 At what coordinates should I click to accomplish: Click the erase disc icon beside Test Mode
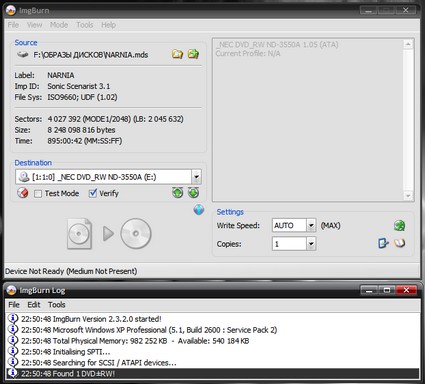(22, 193)
